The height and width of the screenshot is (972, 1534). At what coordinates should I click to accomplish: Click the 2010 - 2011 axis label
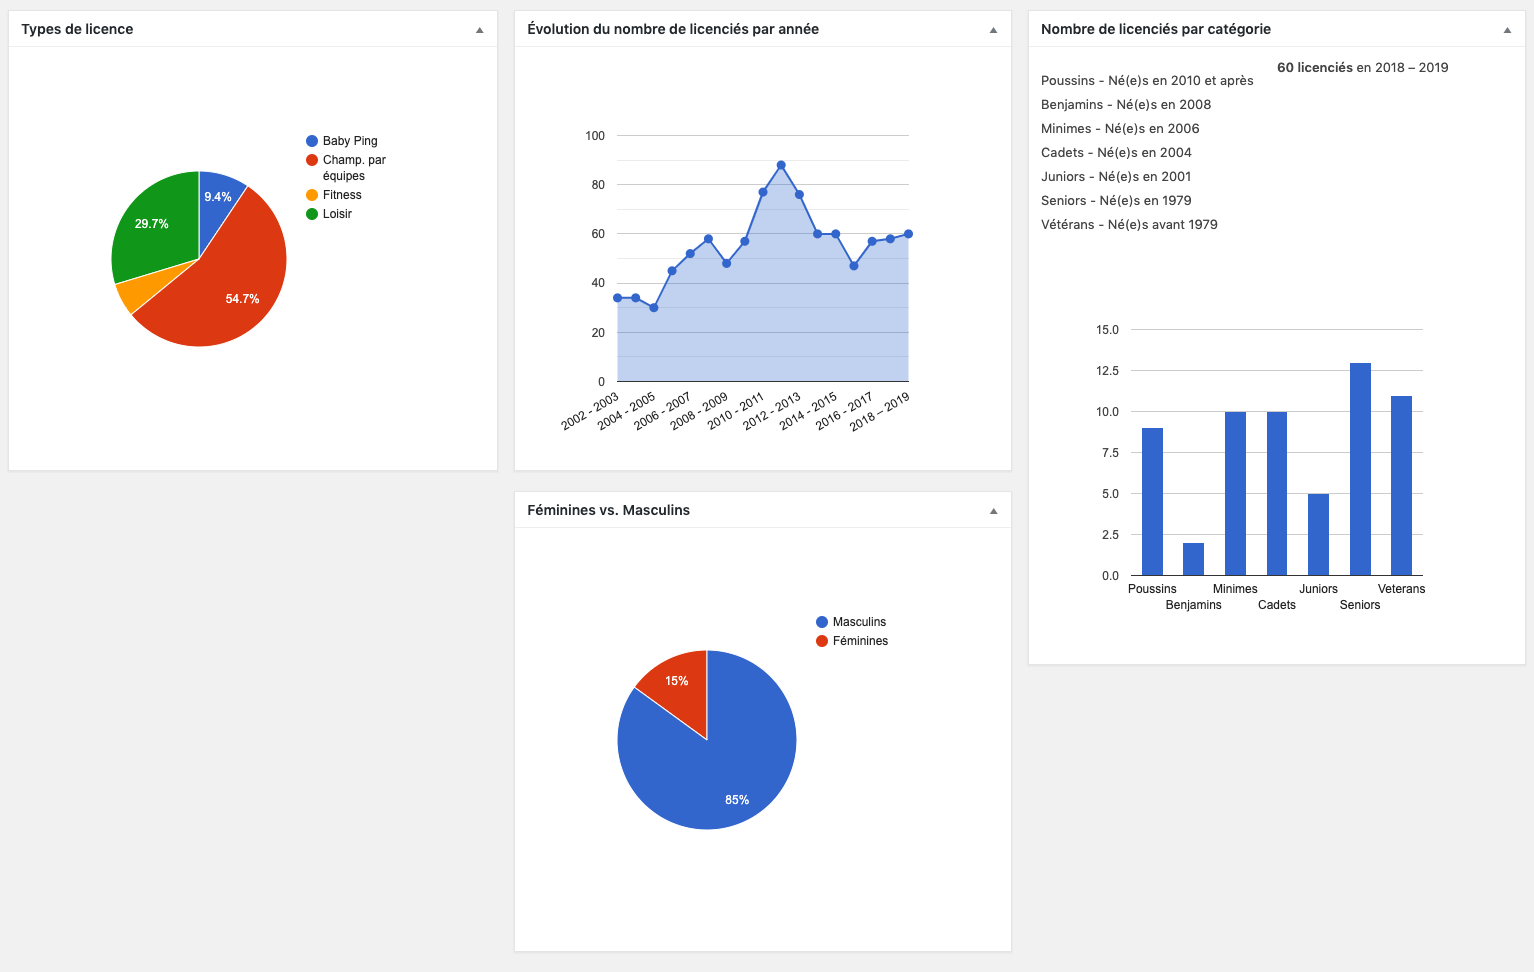[735, 411]
